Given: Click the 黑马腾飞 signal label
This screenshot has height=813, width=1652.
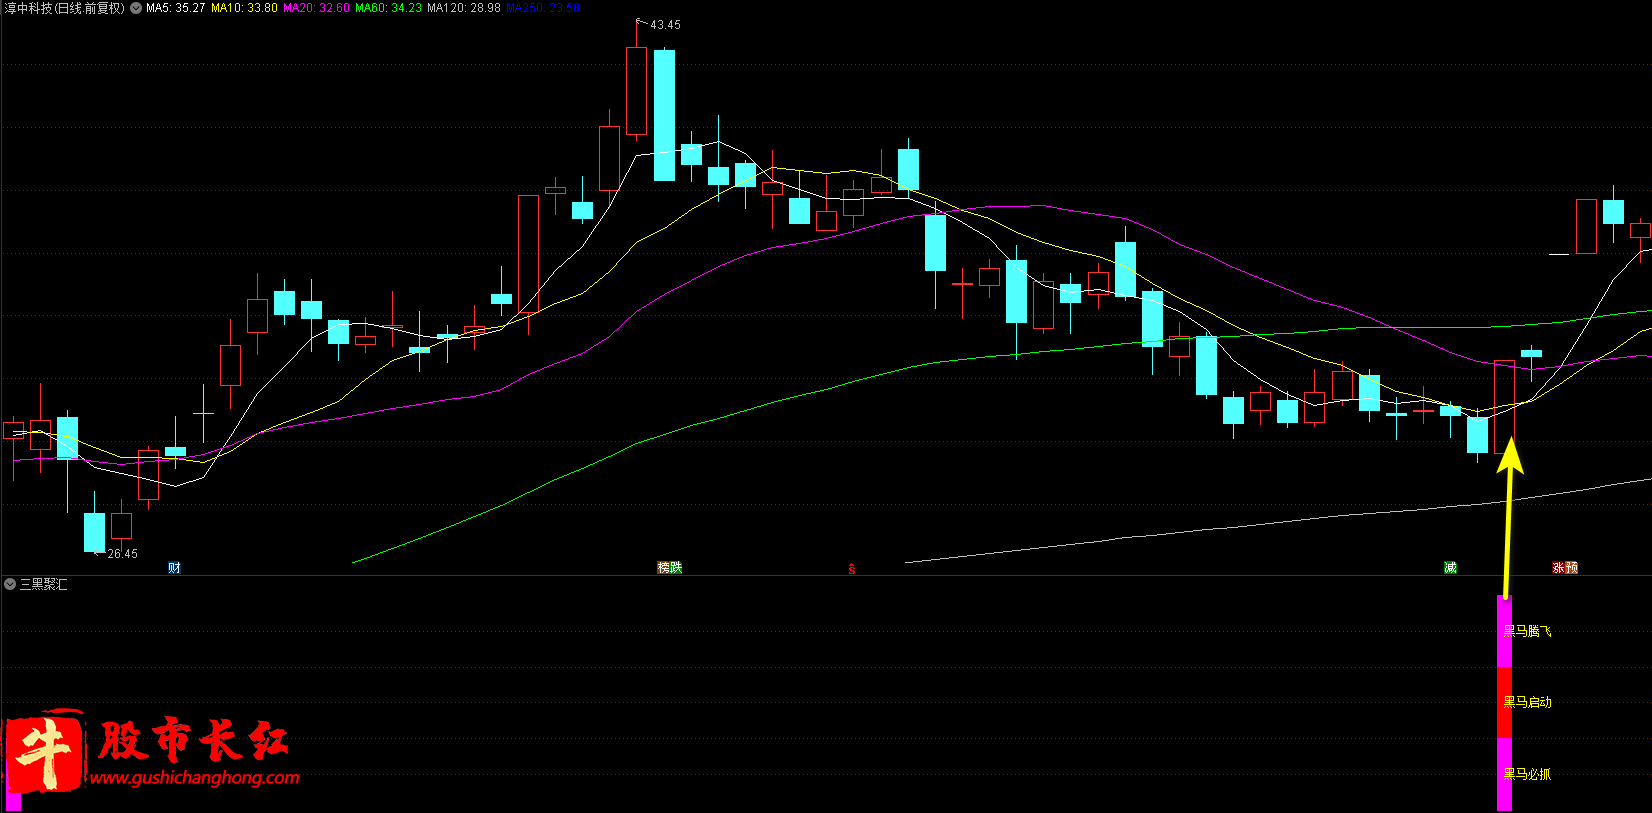Looking at the screenshot, I should 1527,631.
